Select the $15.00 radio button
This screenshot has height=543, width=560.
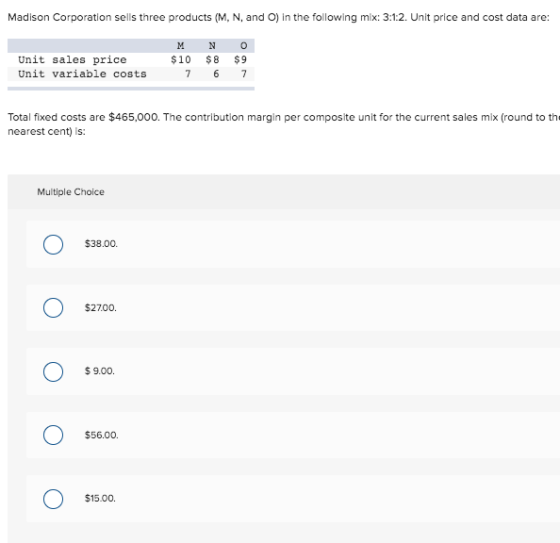pyautogui.click(x=53, y=499)
